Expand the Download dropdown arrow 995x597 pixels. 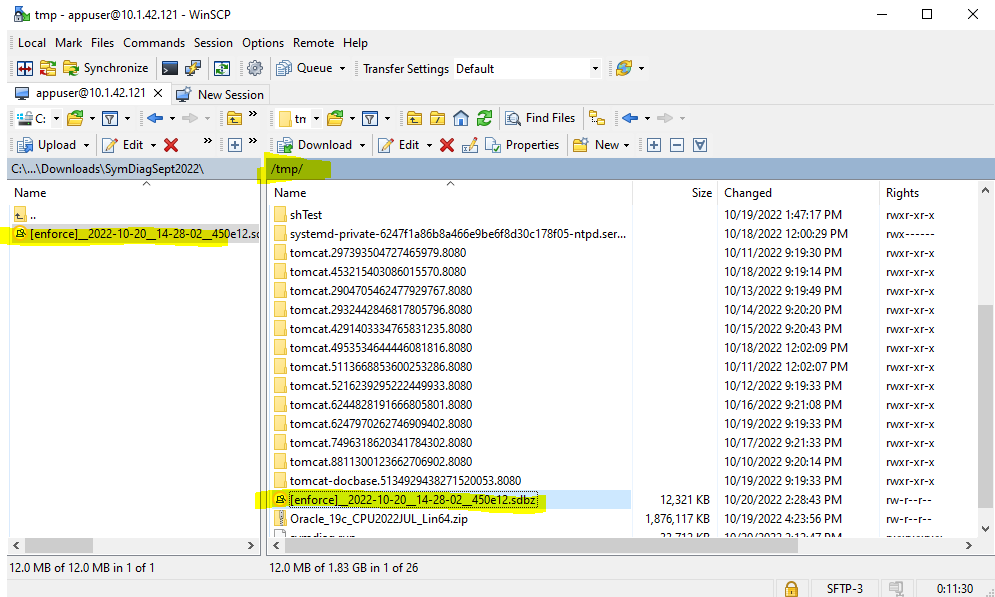tap(362, 145)
